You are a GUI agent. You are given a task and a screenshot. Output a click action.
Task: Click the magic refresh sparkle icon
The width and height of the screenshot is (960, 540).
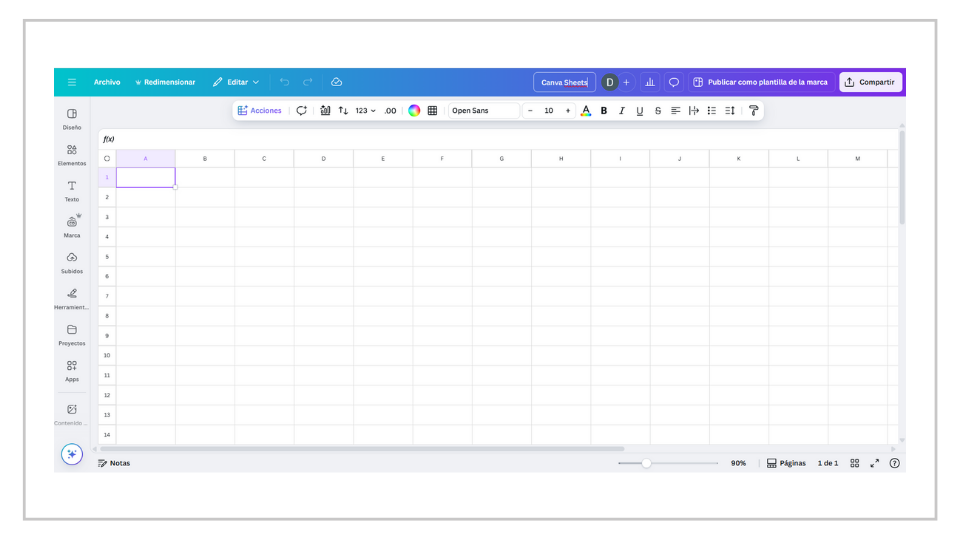point(301,111)
